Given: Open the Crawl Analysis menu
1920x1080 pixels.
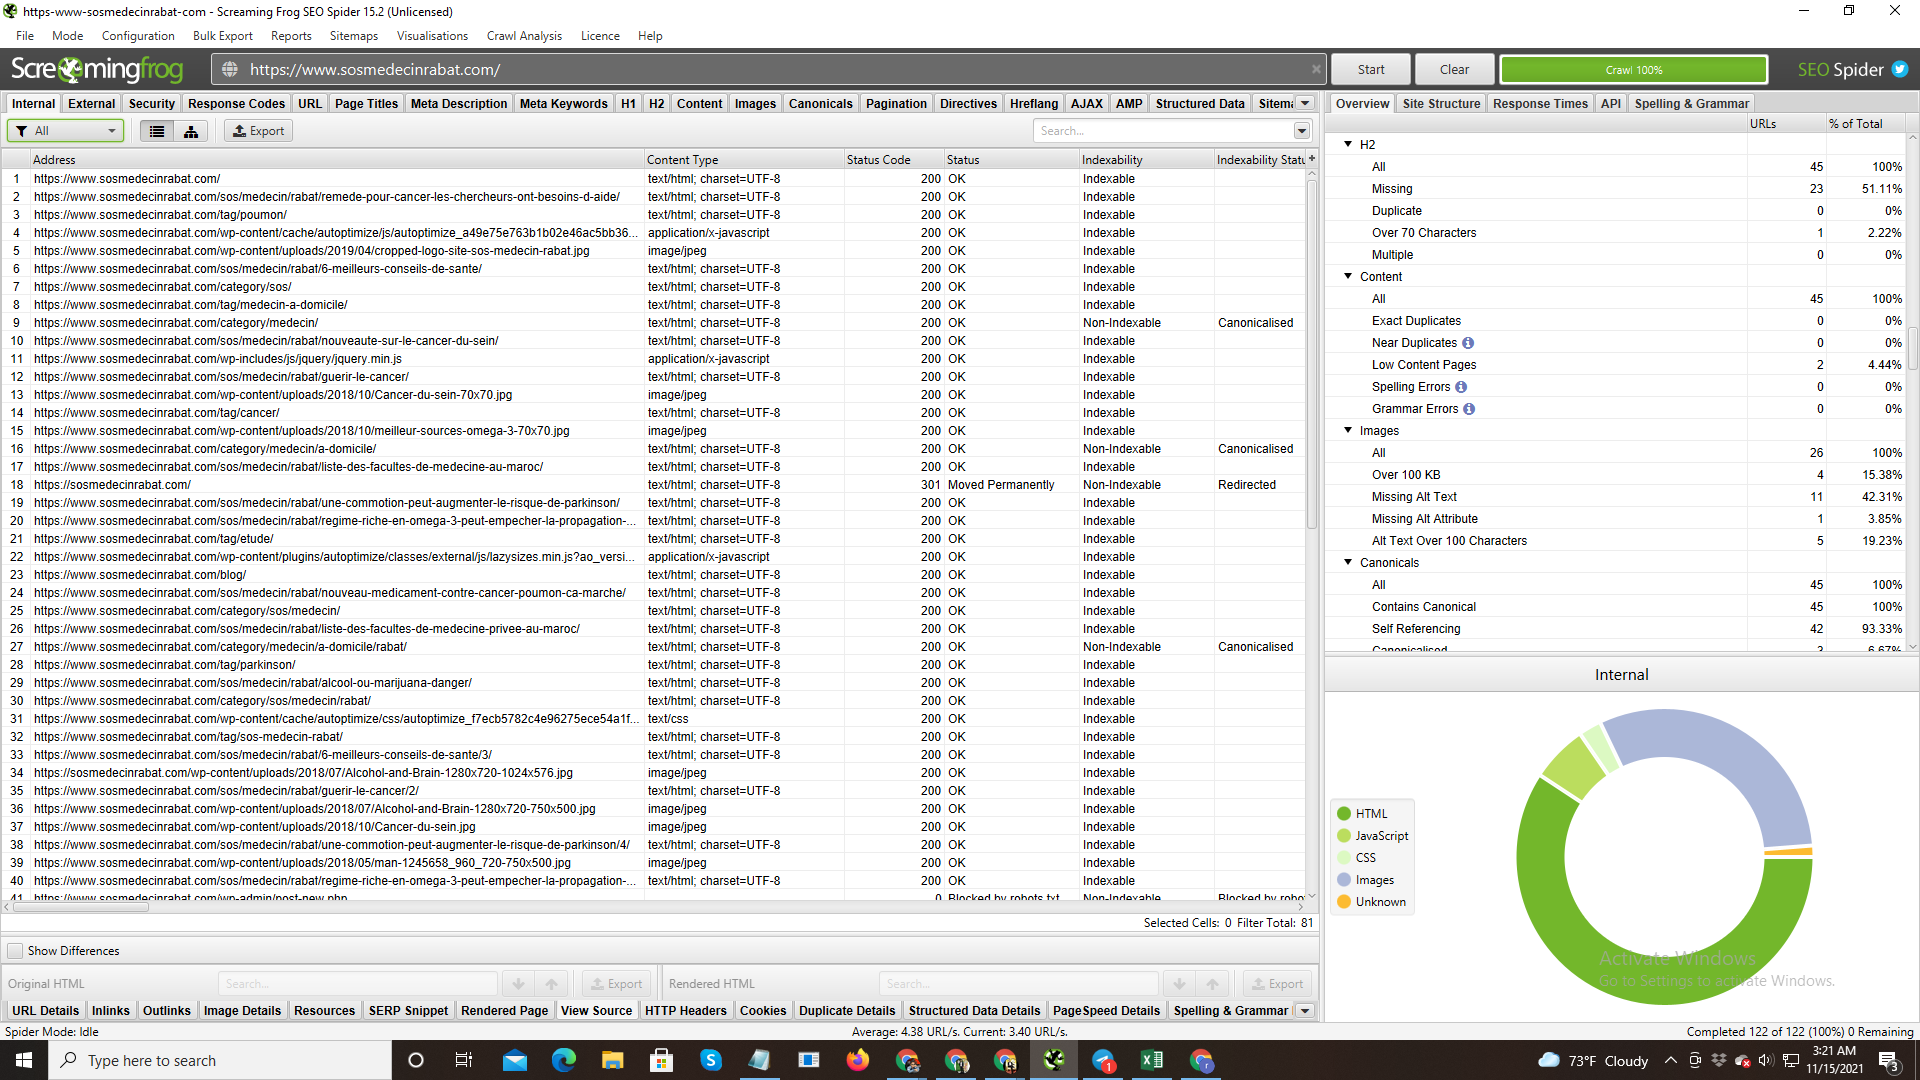Looking at the screenshot, I should (524, 36).
